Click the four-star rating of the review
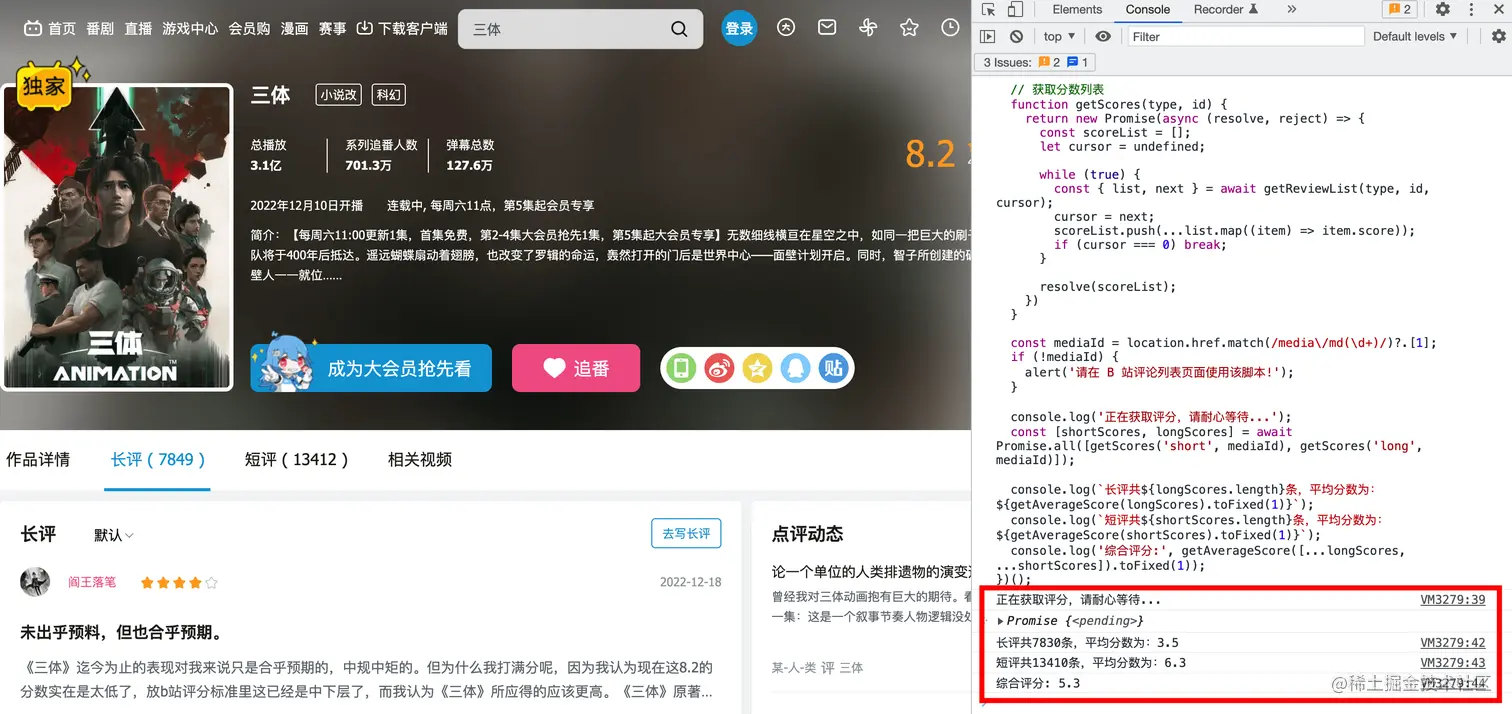The height and width of the screenshot is (714, 1512). pyautogui.click(x=179, y=582)
